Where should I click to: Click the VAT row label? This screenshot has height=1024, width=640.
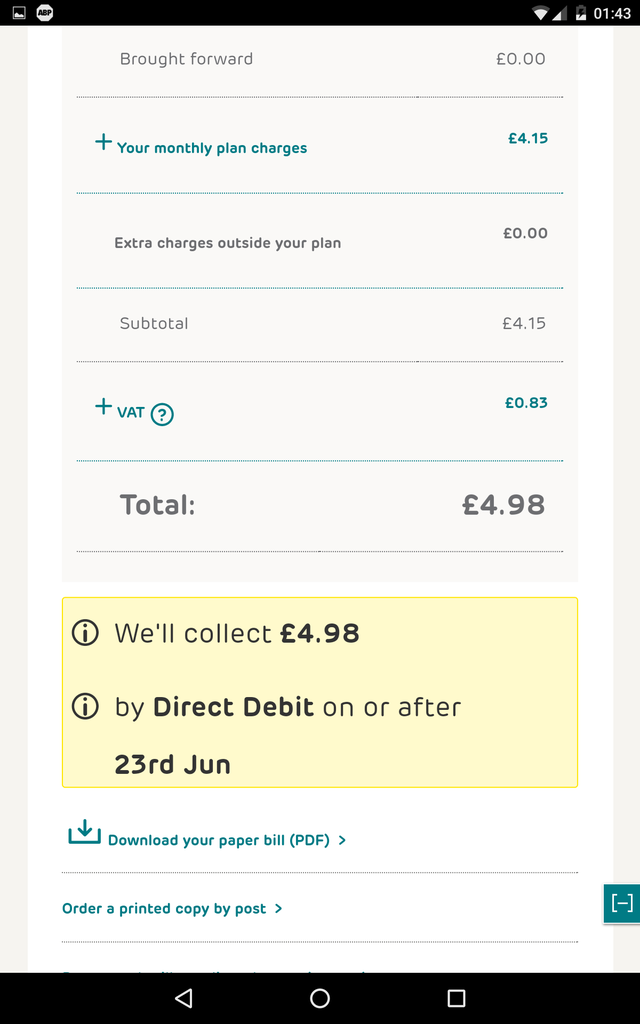point(131,412)
